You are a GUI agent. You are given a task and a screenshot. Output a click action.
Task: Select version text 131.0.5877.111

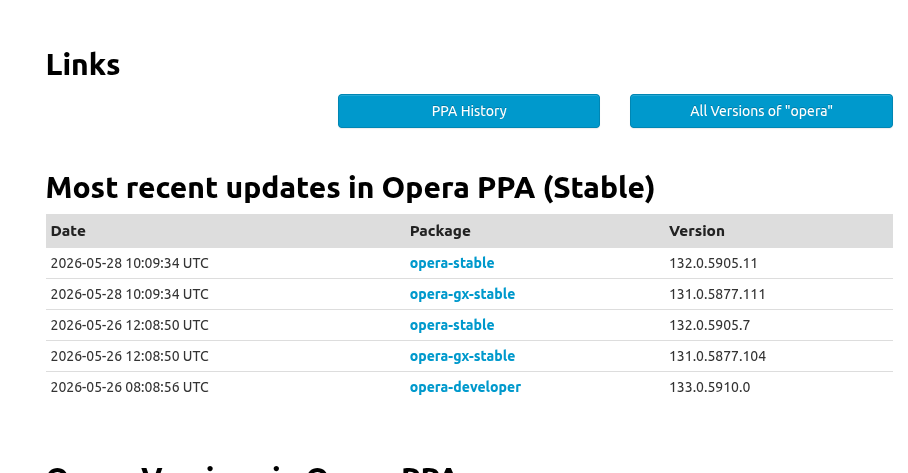point(717,294)
